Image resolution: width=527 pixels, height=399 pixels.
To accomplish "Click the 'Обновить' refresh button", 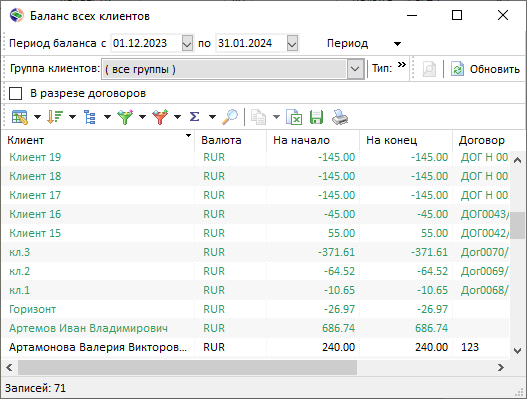I will coord(485,69).
